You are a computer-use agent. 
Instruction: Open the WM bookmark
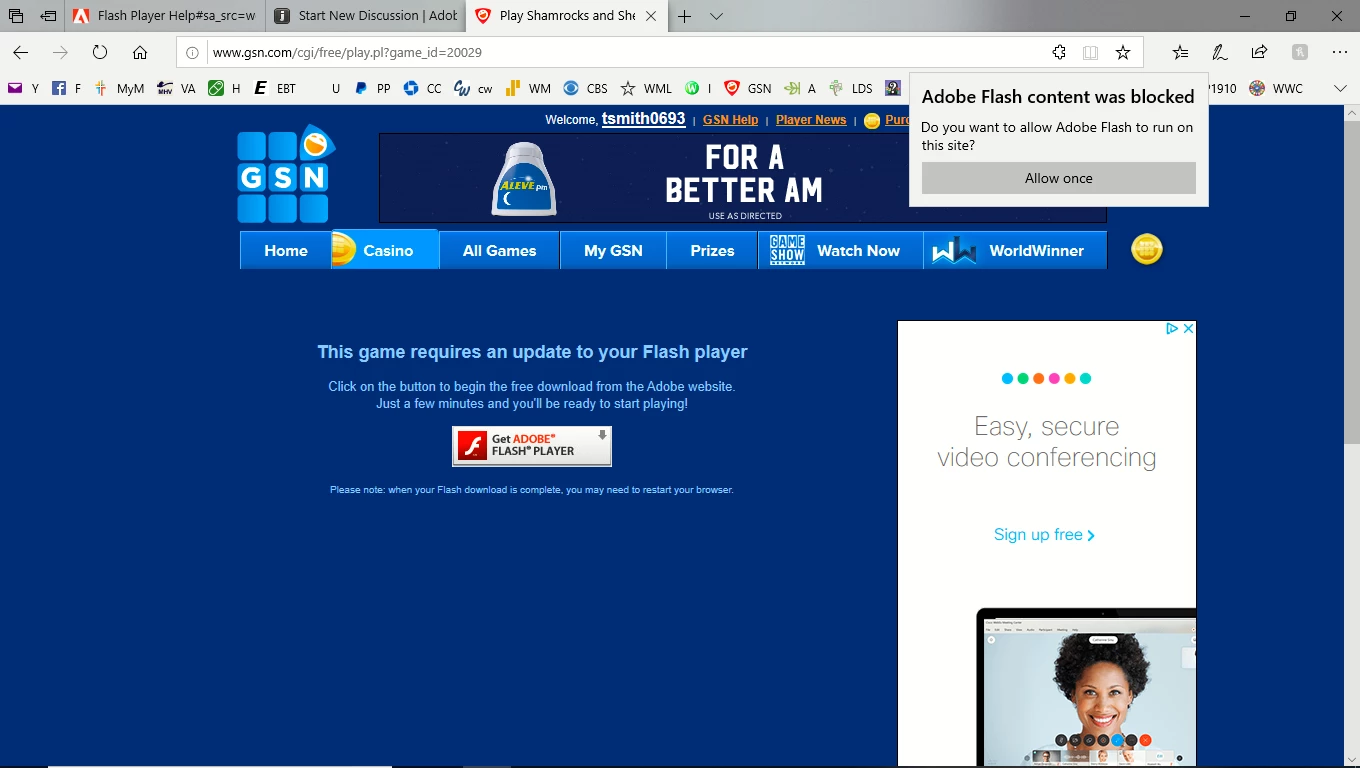click(527, 88)
